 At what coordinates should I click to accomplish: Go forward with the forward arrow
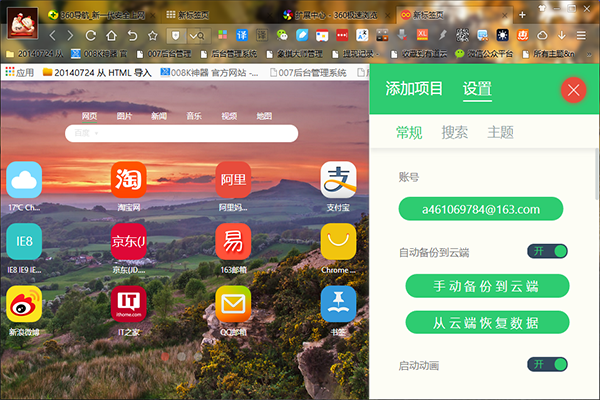coord(70,36)
